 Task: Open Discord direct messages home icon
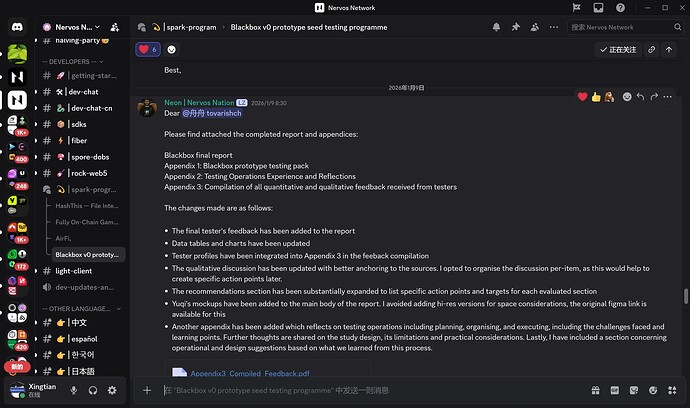pos(16,28)
